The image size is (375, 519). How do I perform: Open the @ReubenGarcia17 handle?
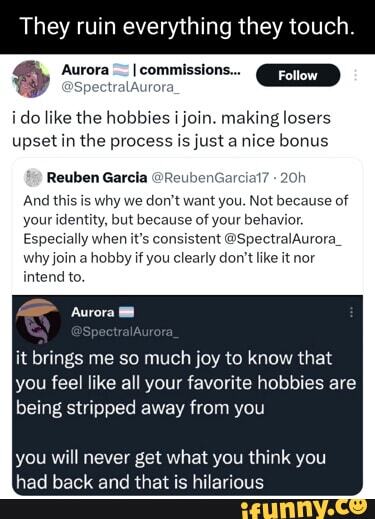[210, 178]
